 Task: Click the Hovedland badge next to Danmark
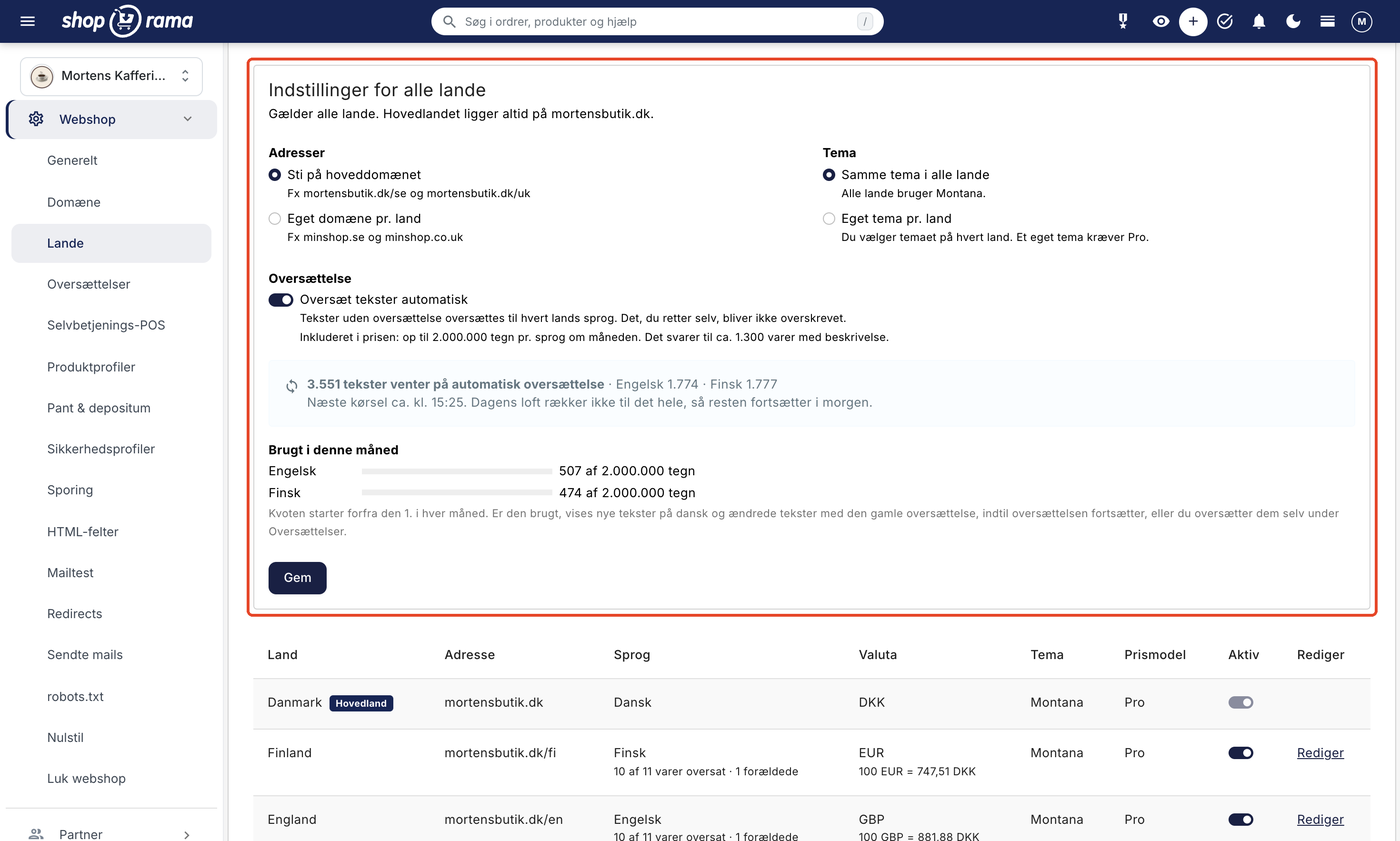click(x=361, y=703)
